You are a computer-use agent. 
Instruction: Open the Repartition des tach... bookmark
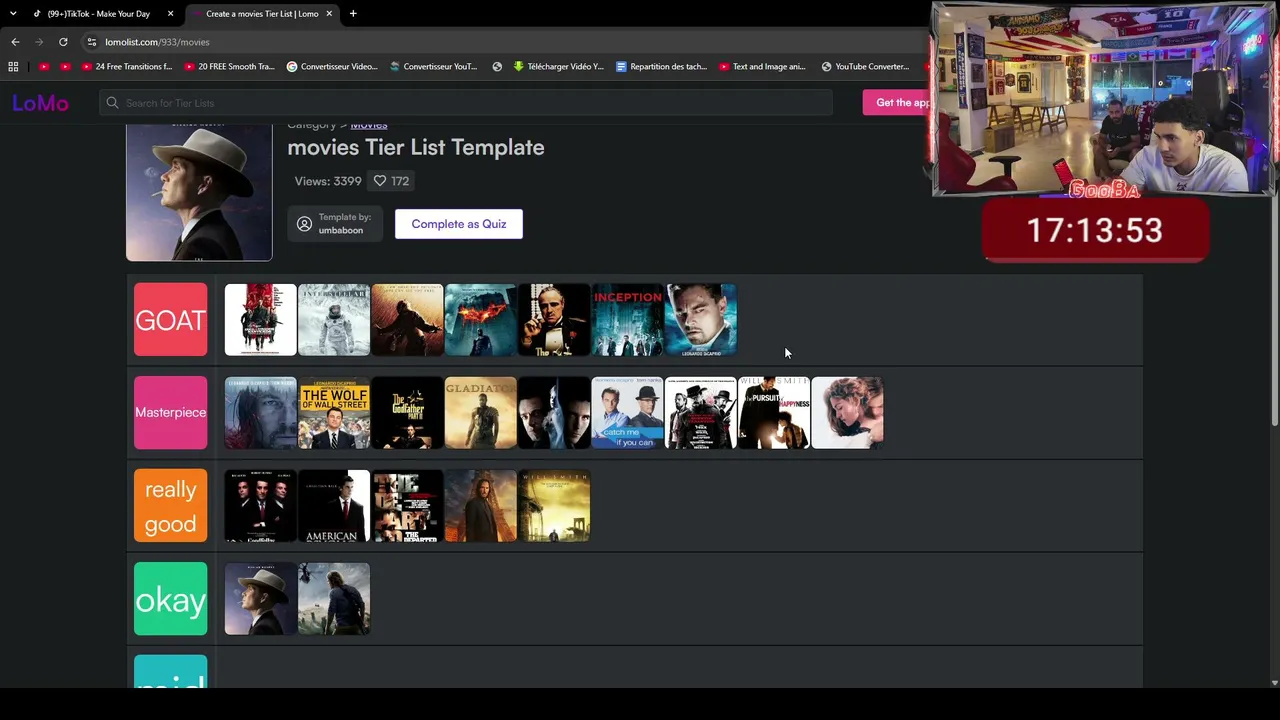point(661,67)
